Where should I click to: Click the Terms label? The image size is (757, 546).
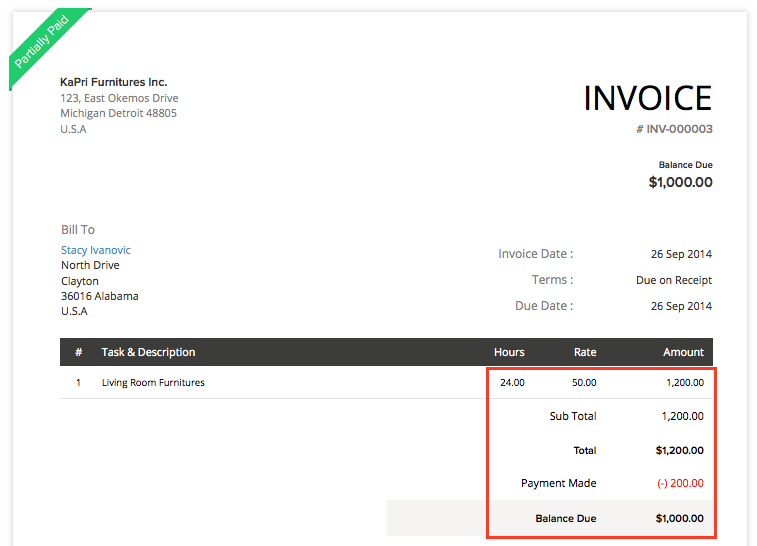(x=552, y=280)
